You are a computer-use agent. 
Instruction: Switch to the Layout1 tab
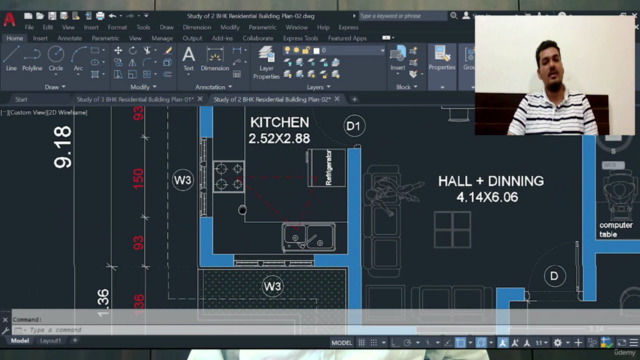pyautogui.click(x=51, y=340)
